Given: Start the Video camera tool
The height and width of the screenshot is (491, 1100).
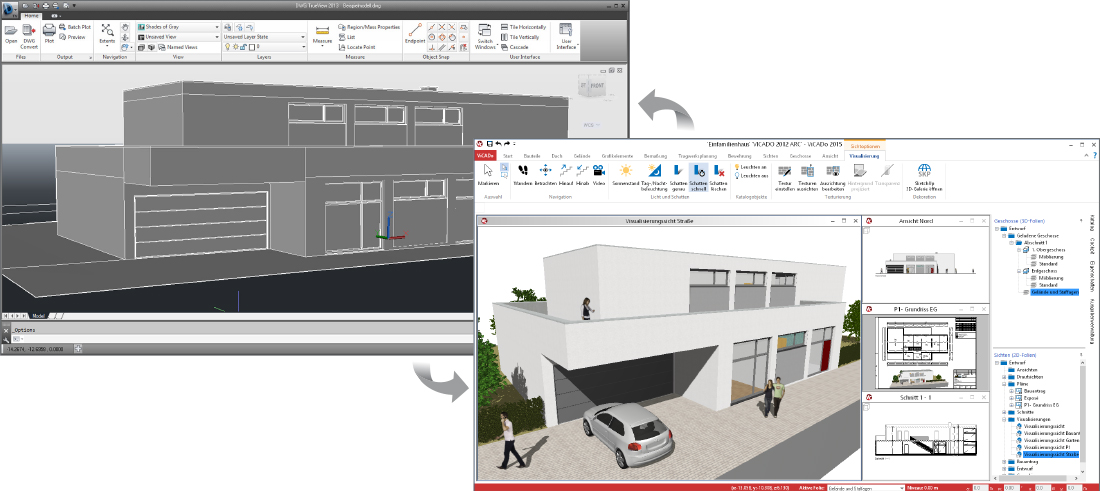Looking at the screenshot, I should tap(599, 175).
